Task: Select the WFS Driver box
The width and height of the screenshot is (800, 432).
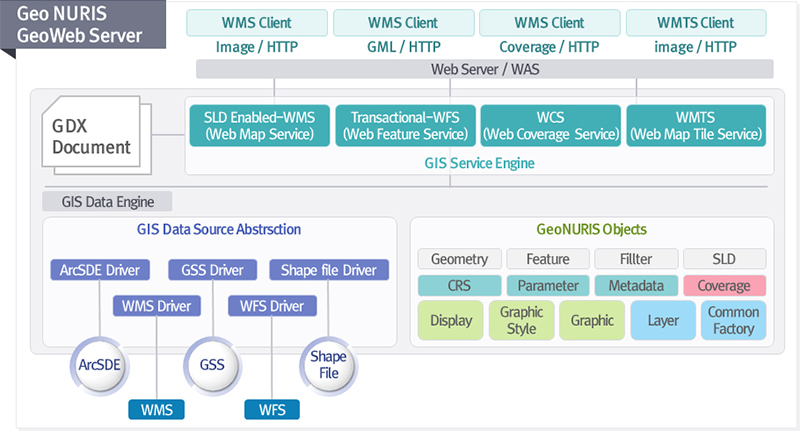Action: [272, 306]
